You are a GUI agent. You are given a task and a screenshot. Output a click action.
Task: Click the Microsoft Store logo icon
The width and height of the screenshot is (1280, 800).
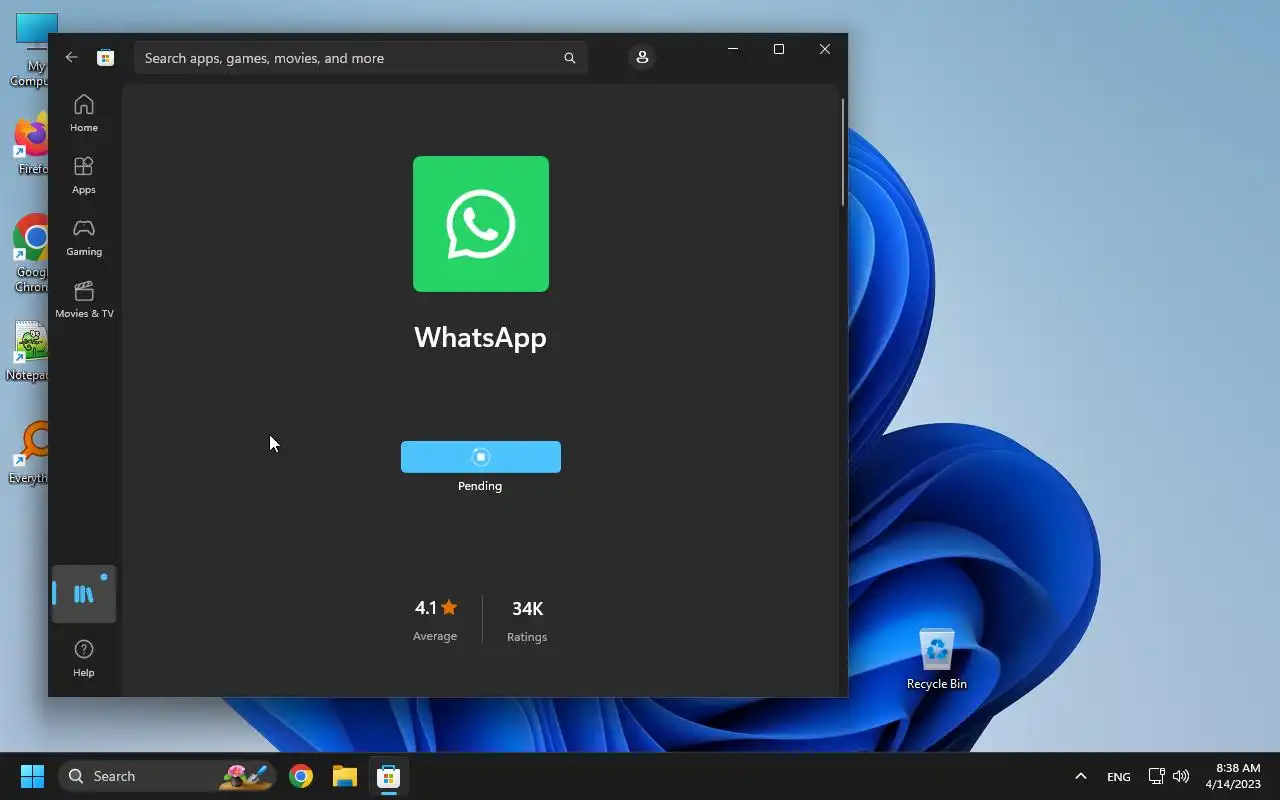[x=105, y=58]
